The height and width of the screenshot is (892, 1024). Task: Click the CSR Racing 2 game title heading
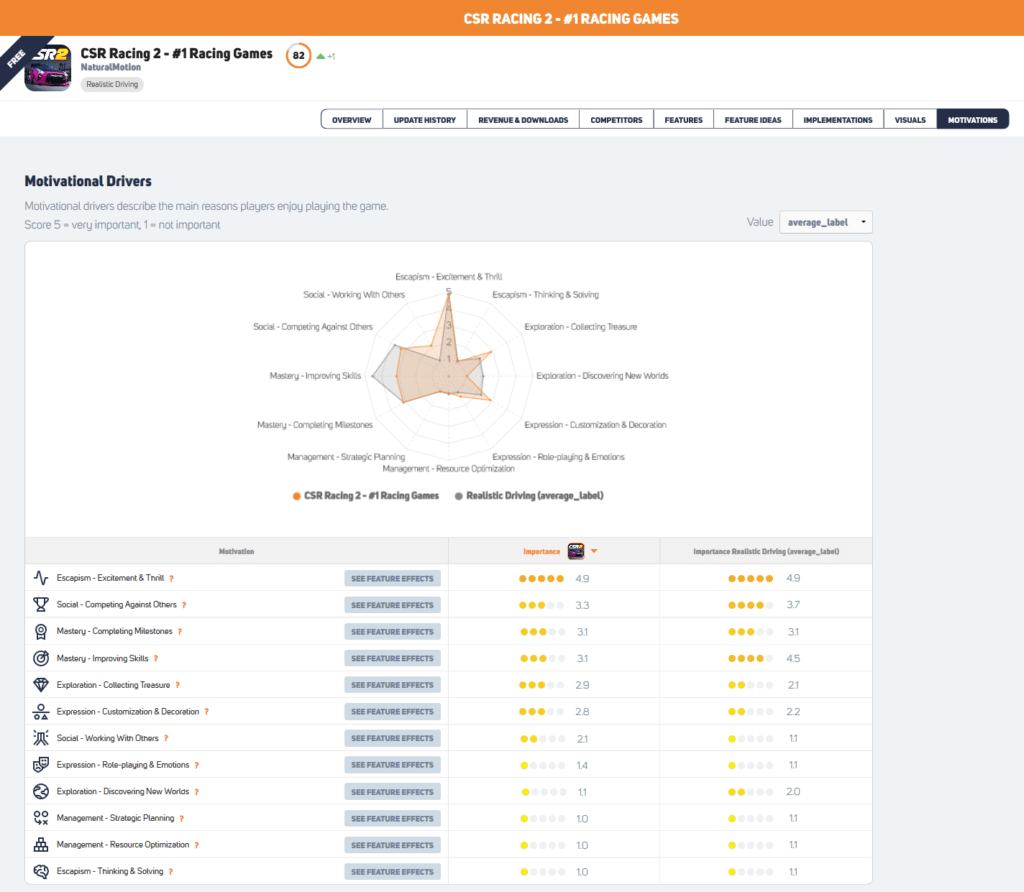click(x=176, y=54)
